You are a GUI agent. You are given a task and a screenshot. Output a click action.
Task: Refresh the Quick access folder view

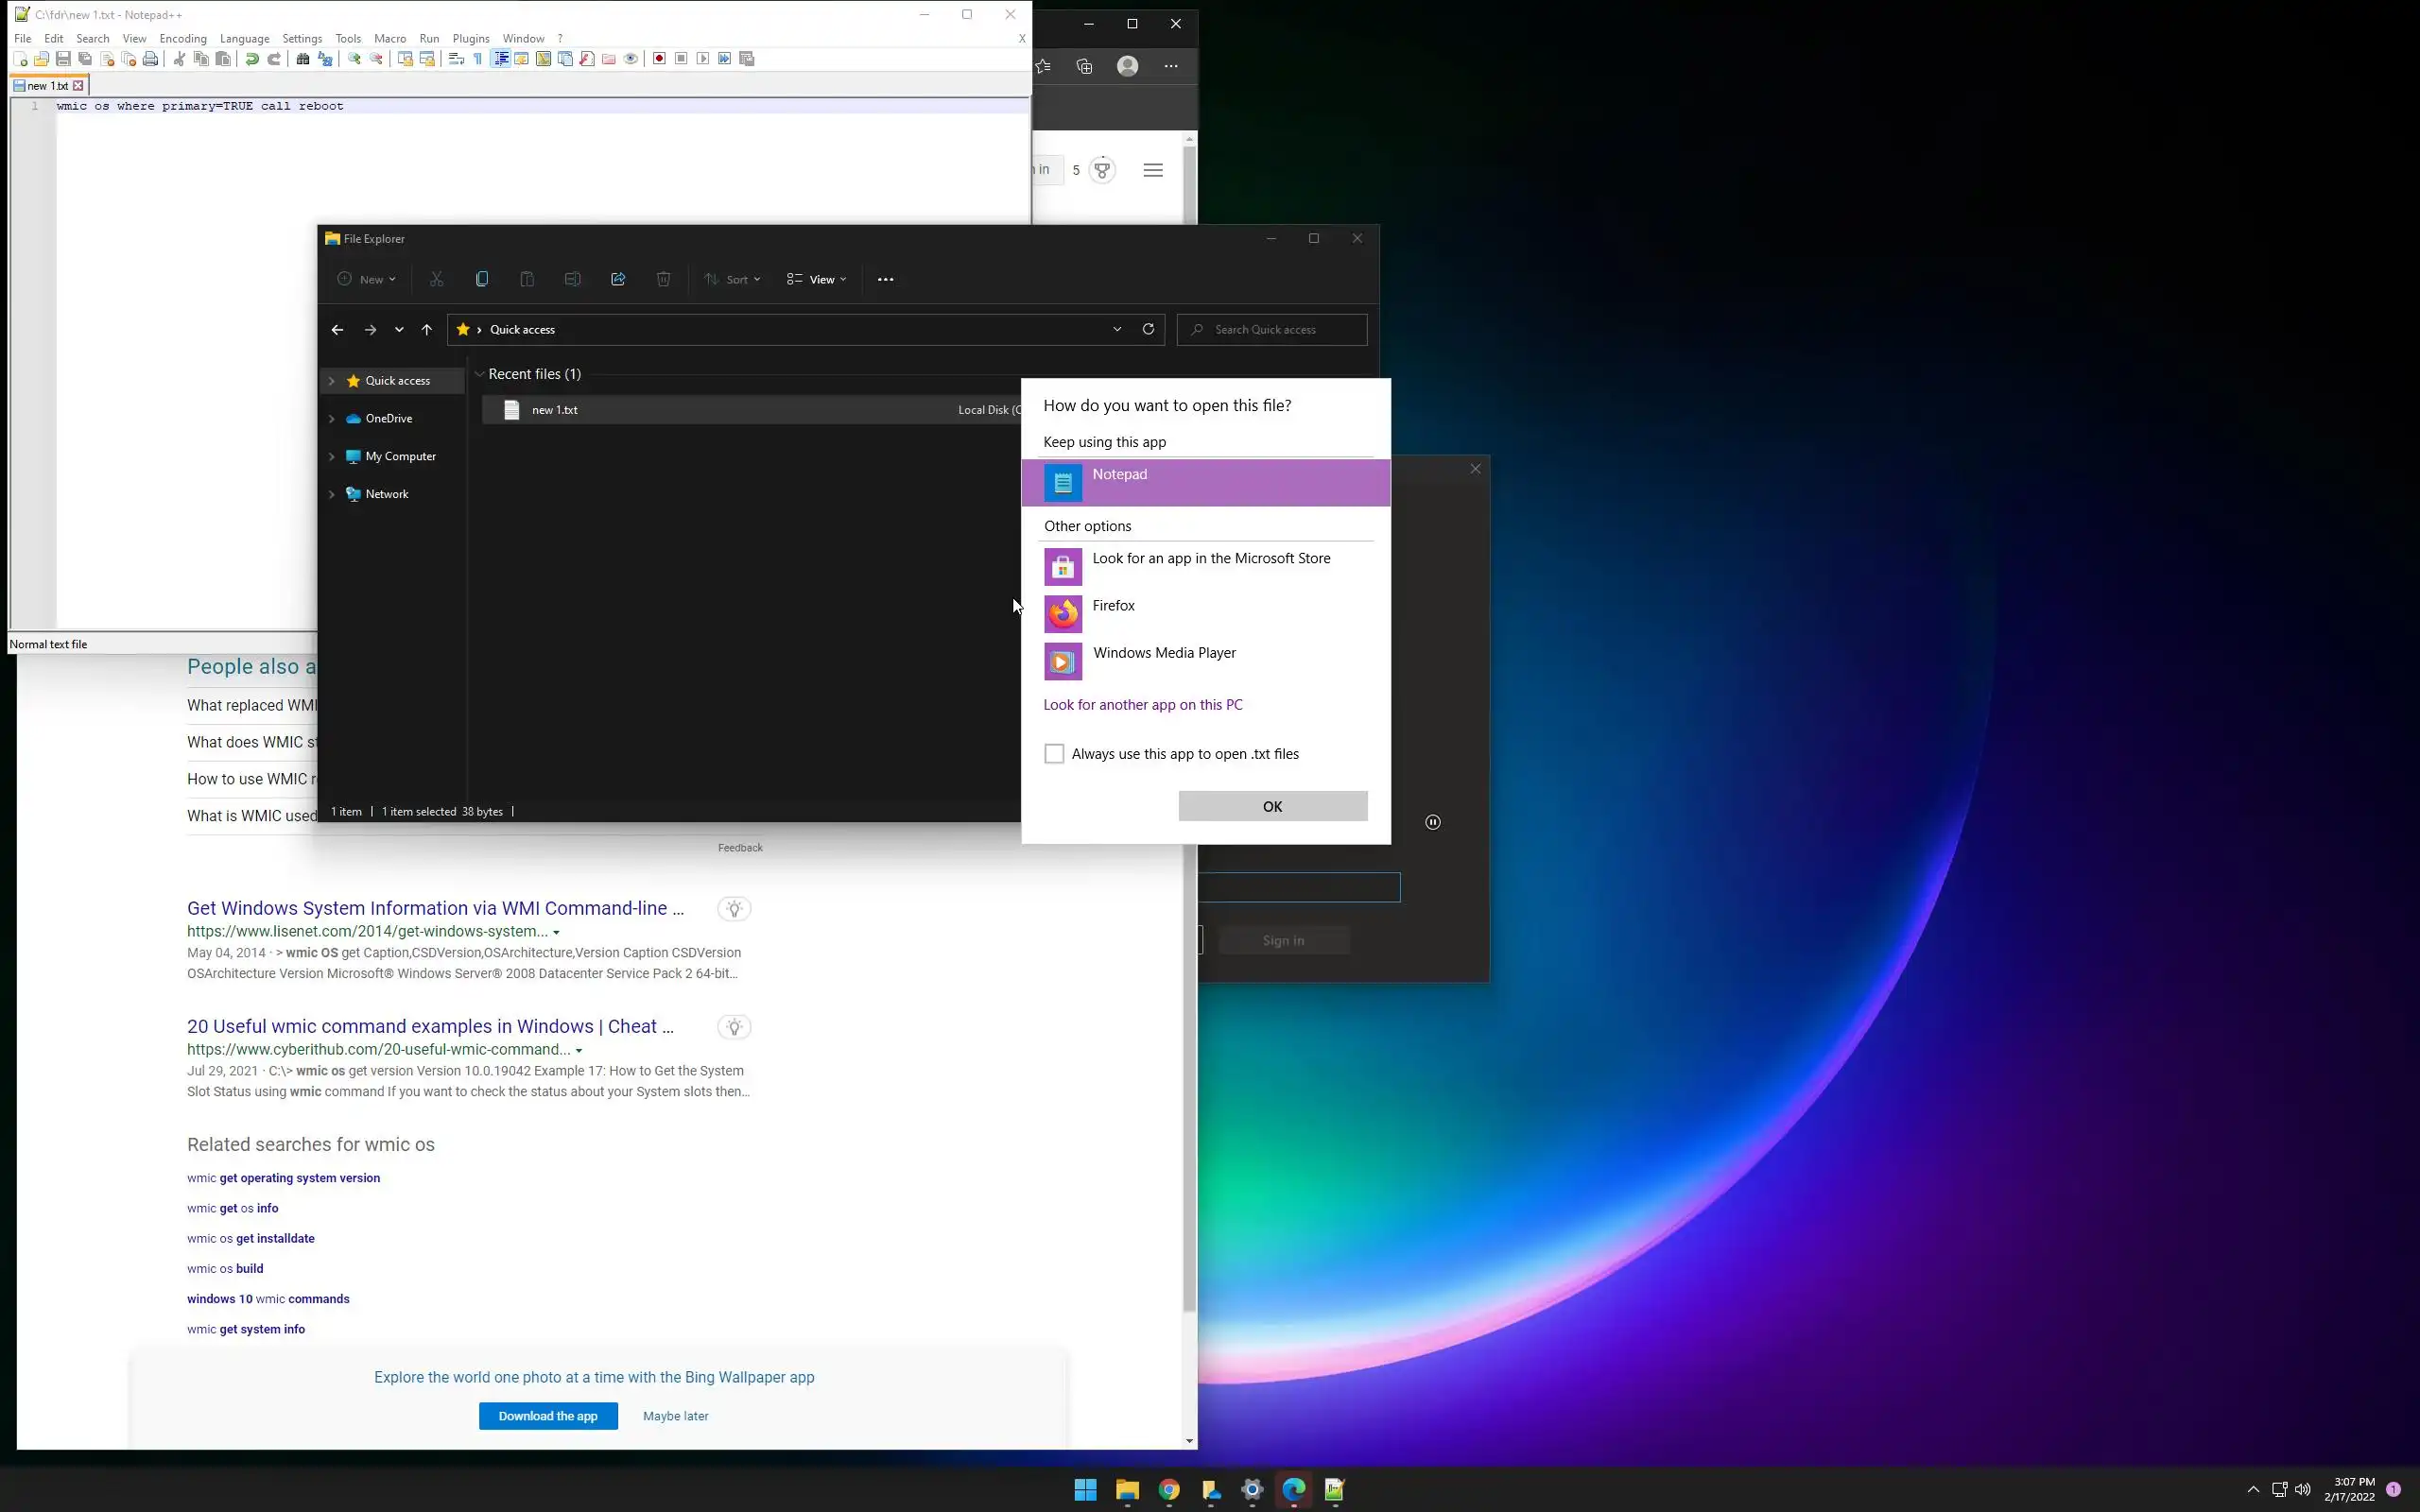click(1148, 330)
